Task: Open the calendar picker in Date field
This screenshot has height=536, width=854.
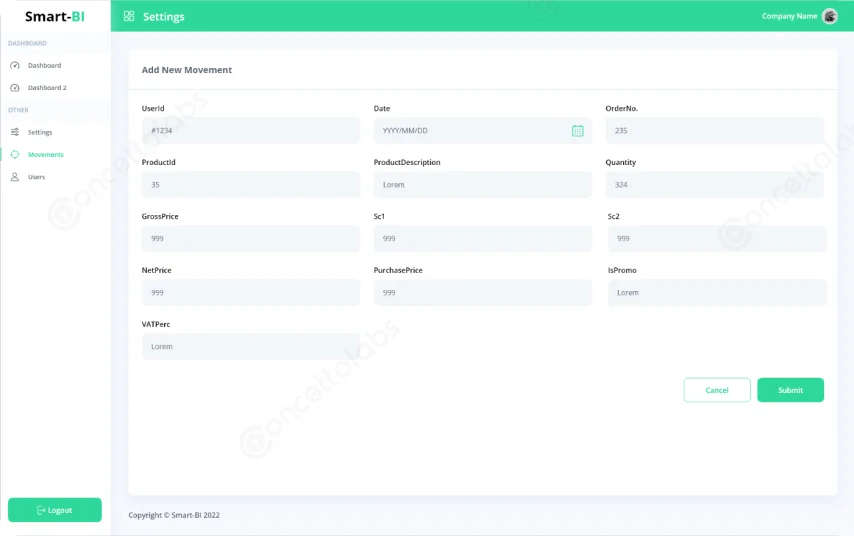Action: pyautogui.click(x=577, y=131)
